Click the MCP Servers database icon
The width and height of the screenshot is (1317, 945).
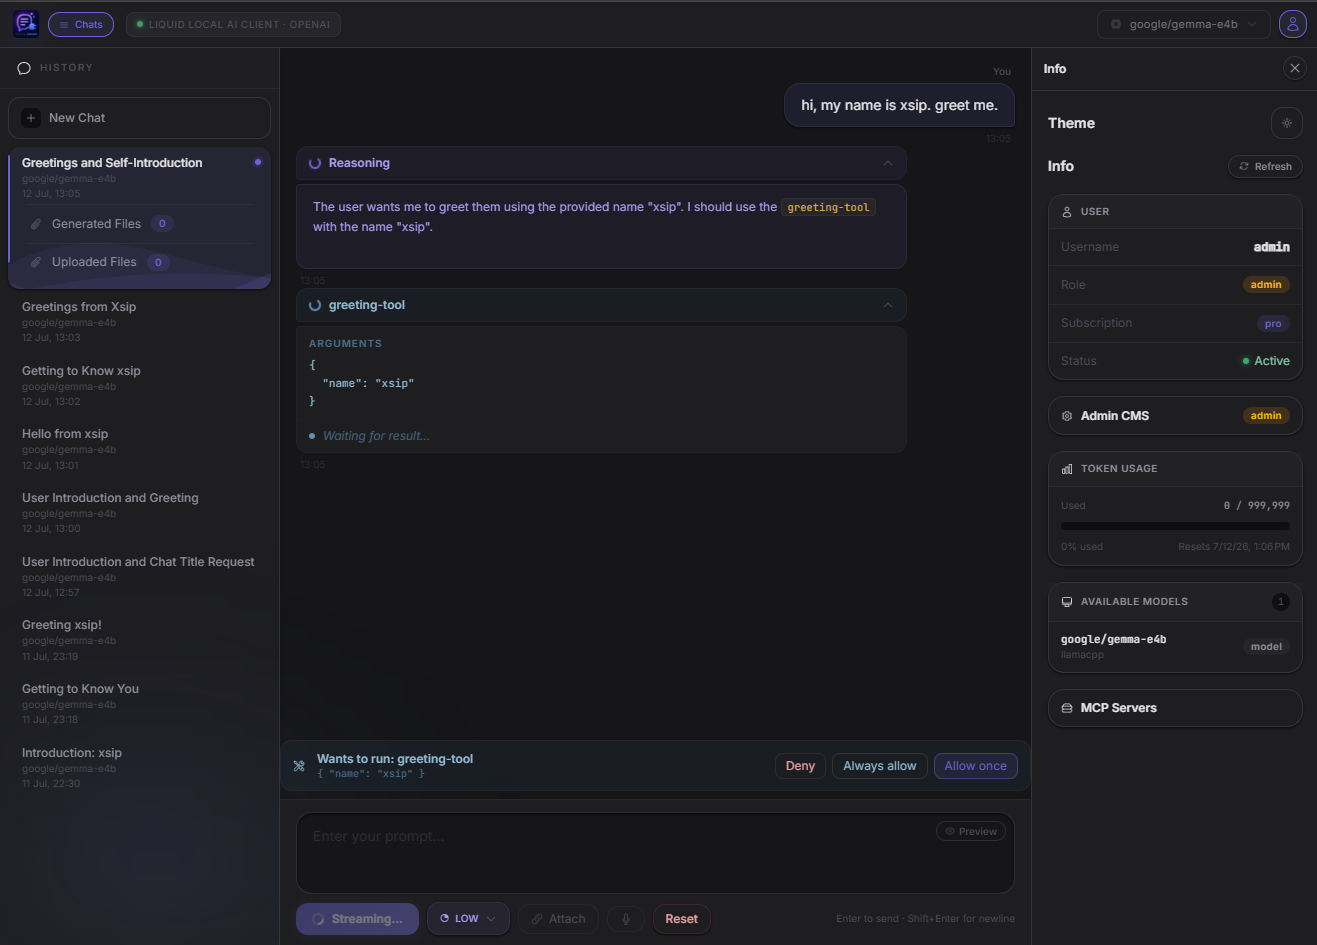1067,708
